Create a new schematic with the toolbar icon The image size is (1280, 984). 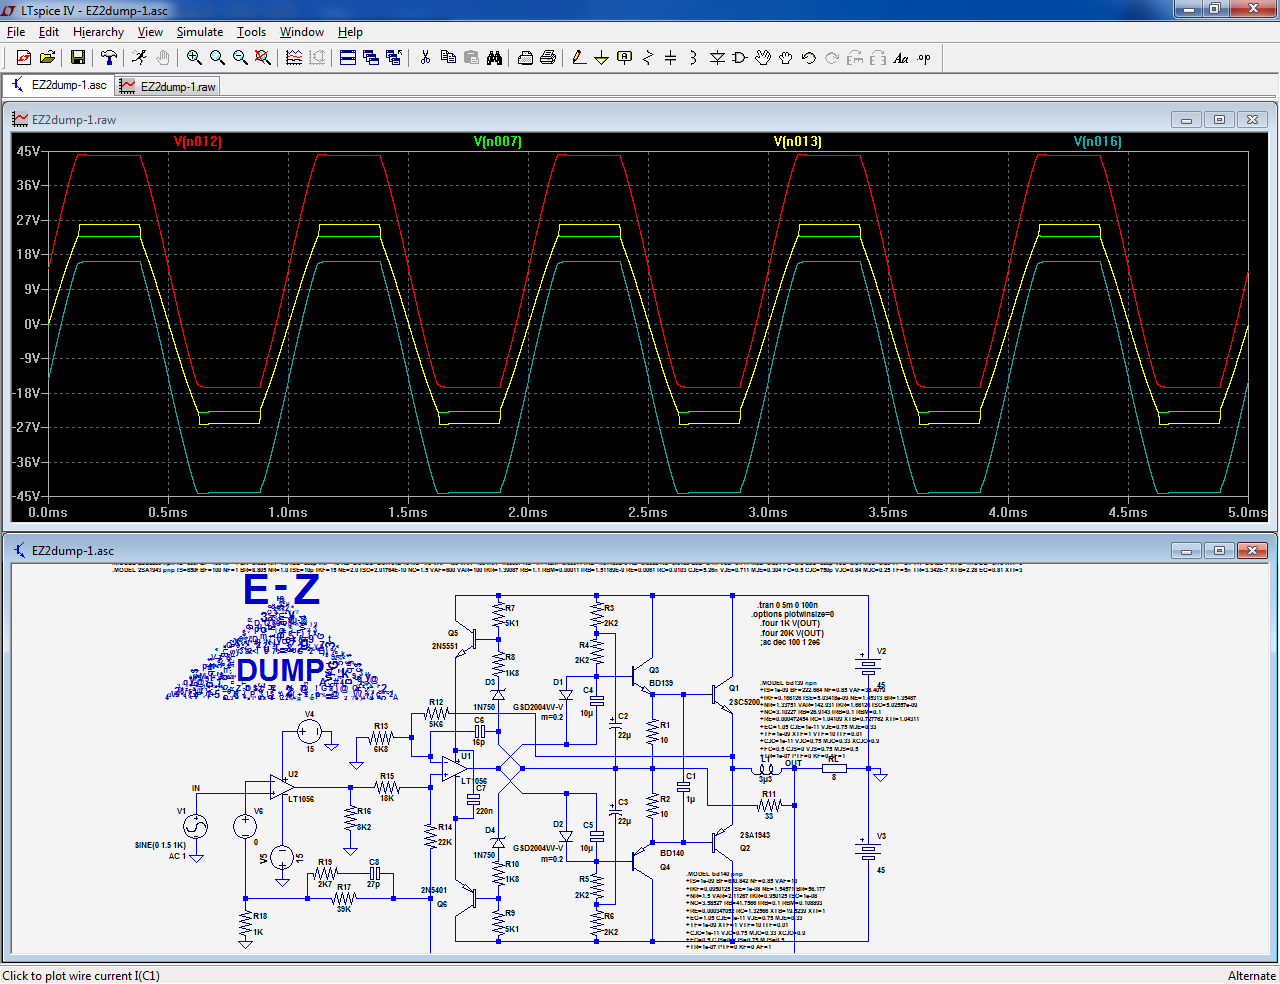coord(24,58)
